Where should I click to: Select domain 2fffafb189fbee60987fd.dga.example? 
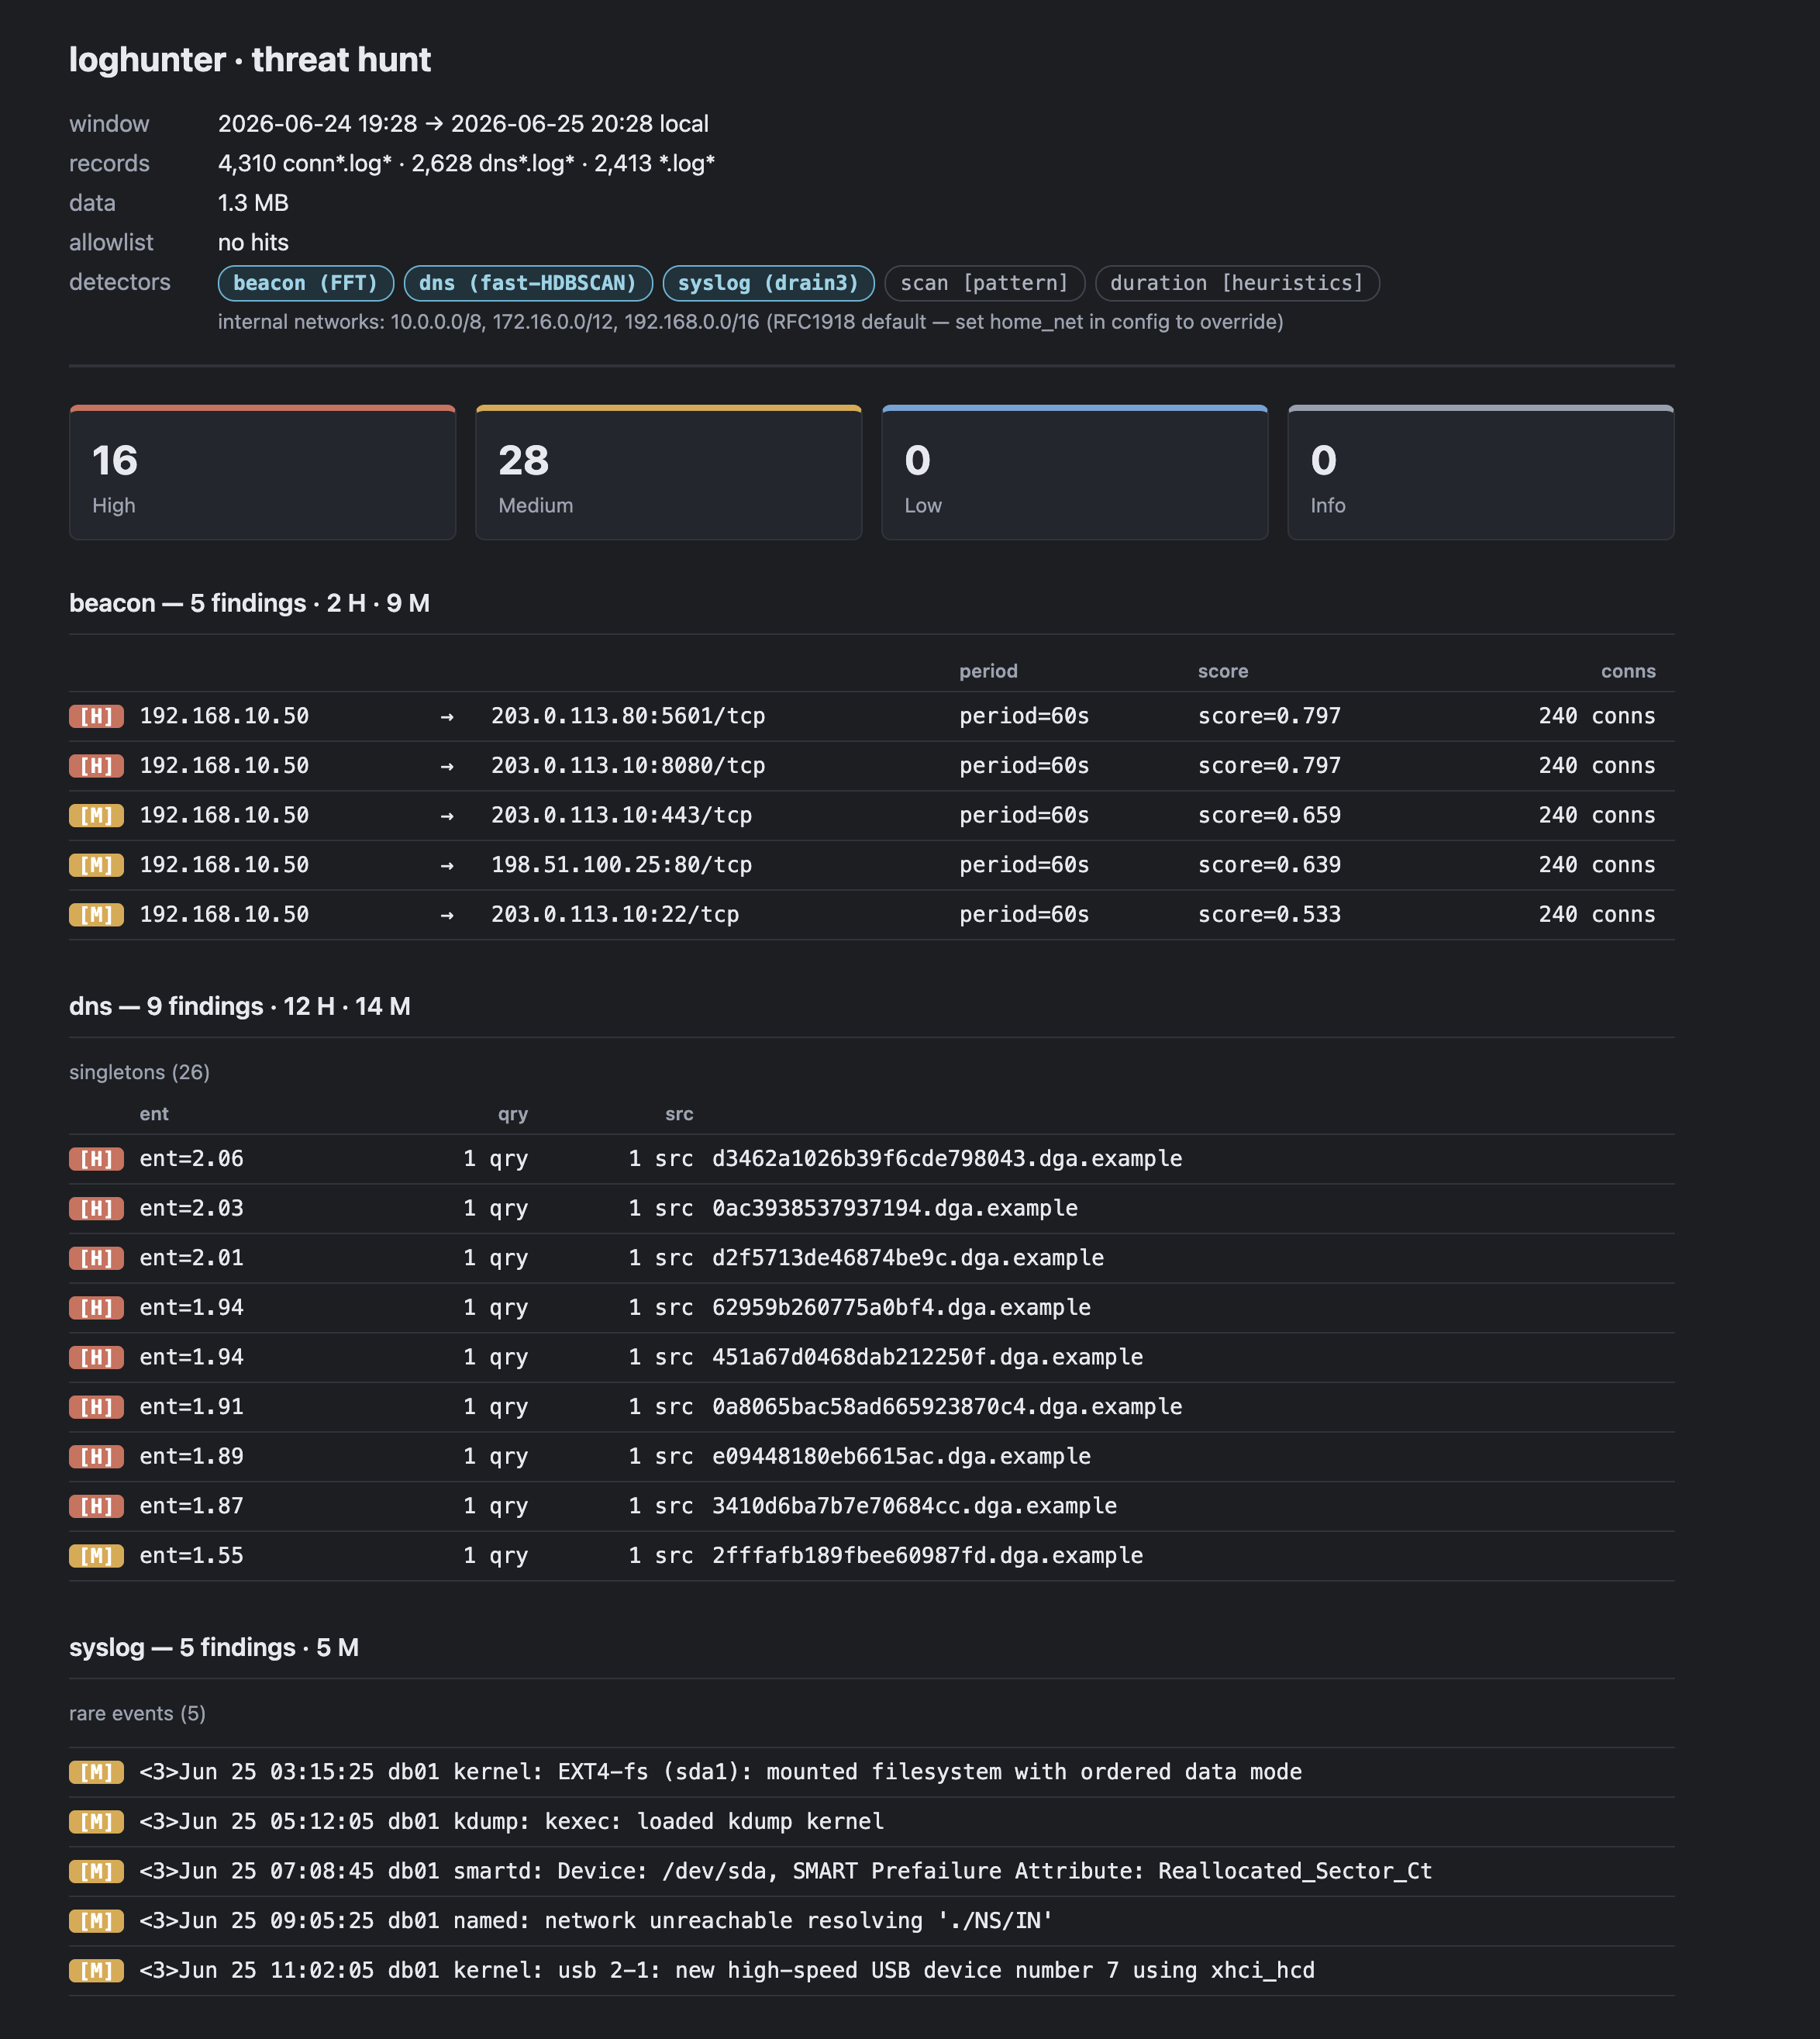coord(927,1555)
